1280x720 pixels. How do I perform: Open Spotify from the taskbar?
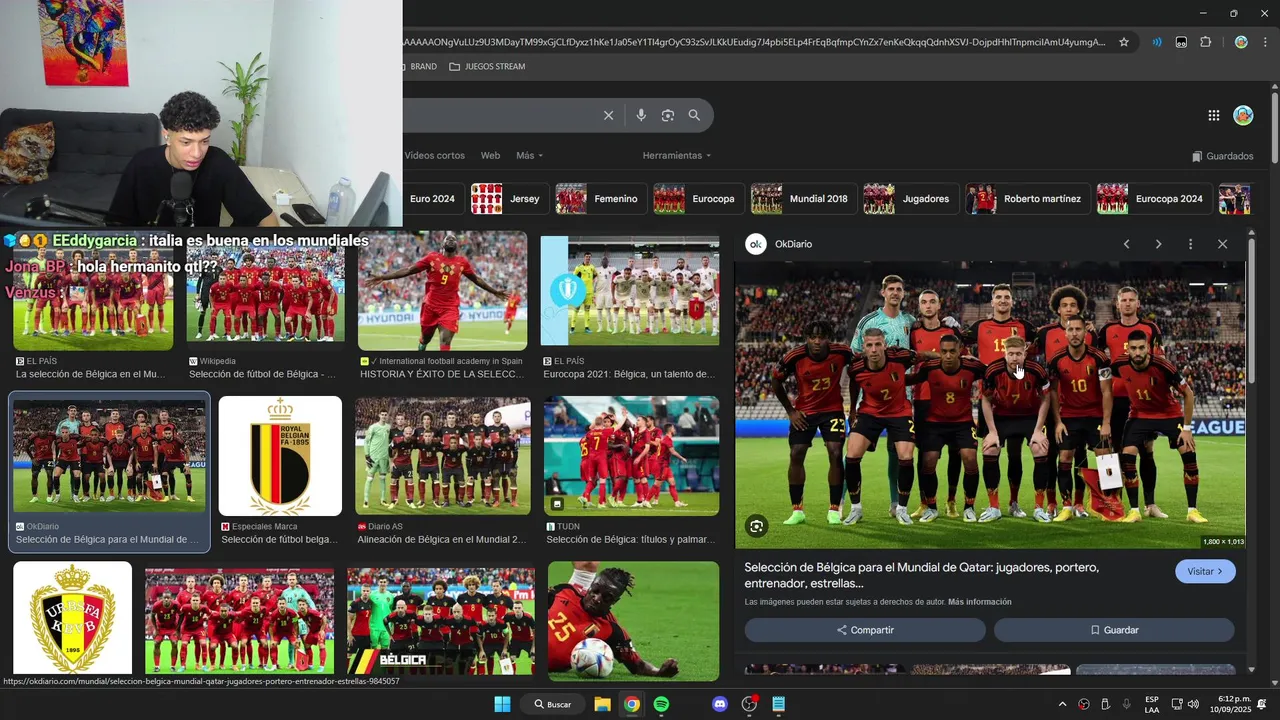click(661, 704)
